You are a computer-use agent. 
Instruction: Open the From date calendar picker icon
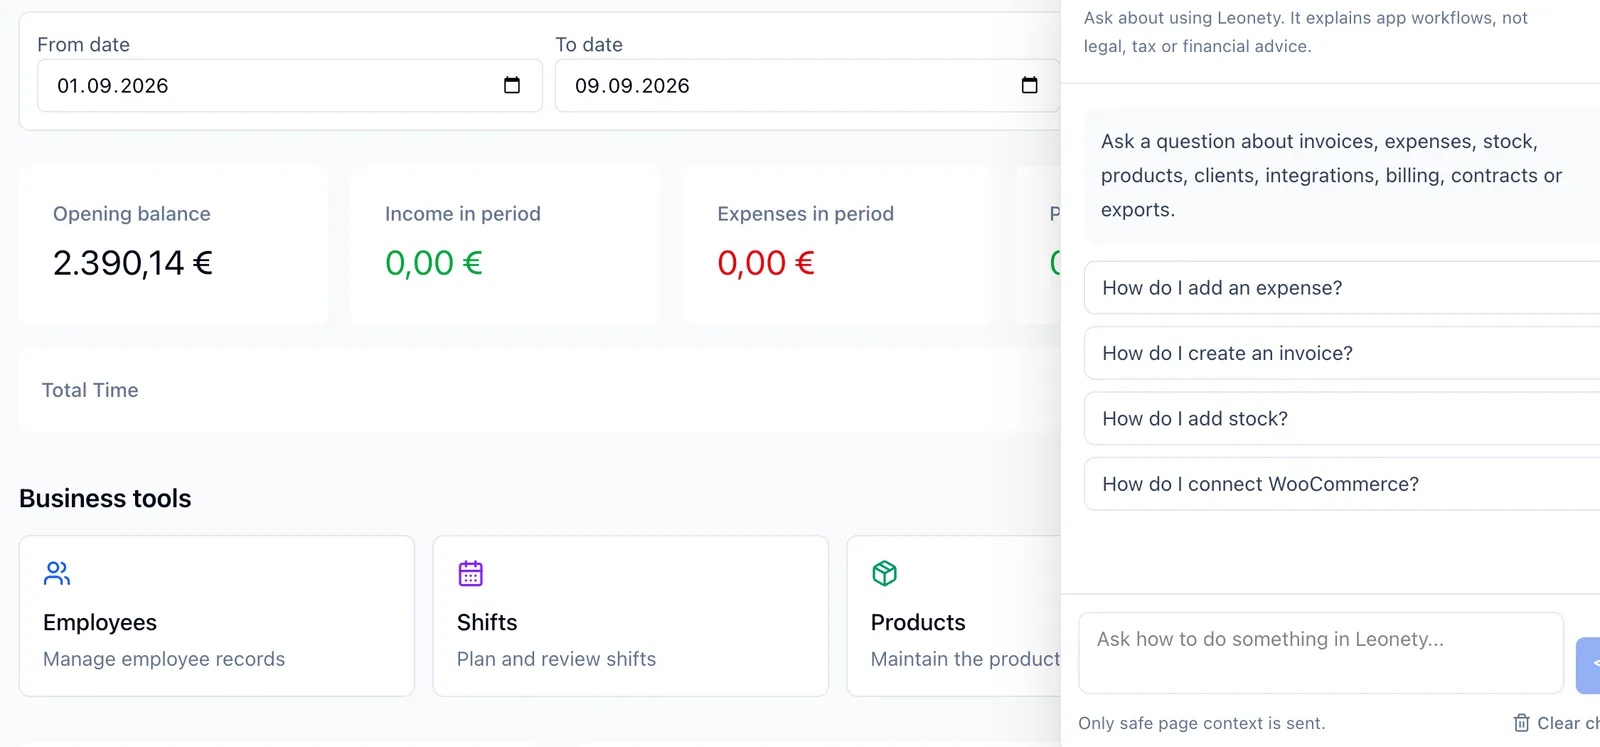512,85
